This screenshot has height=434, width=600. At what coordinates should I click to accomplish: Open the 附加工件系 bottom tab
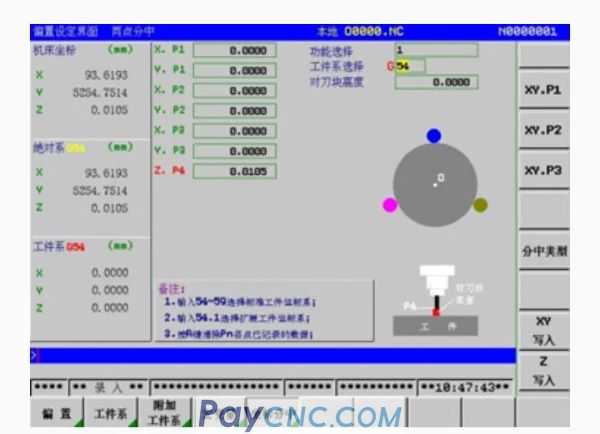pos(162,413)
